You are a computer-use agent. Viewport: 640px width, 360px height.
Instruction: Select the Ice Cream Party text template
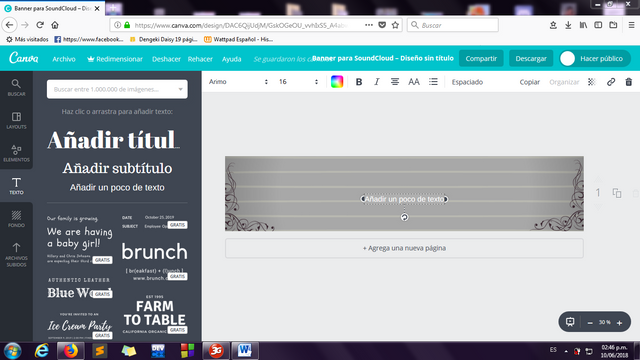(80, 325)
